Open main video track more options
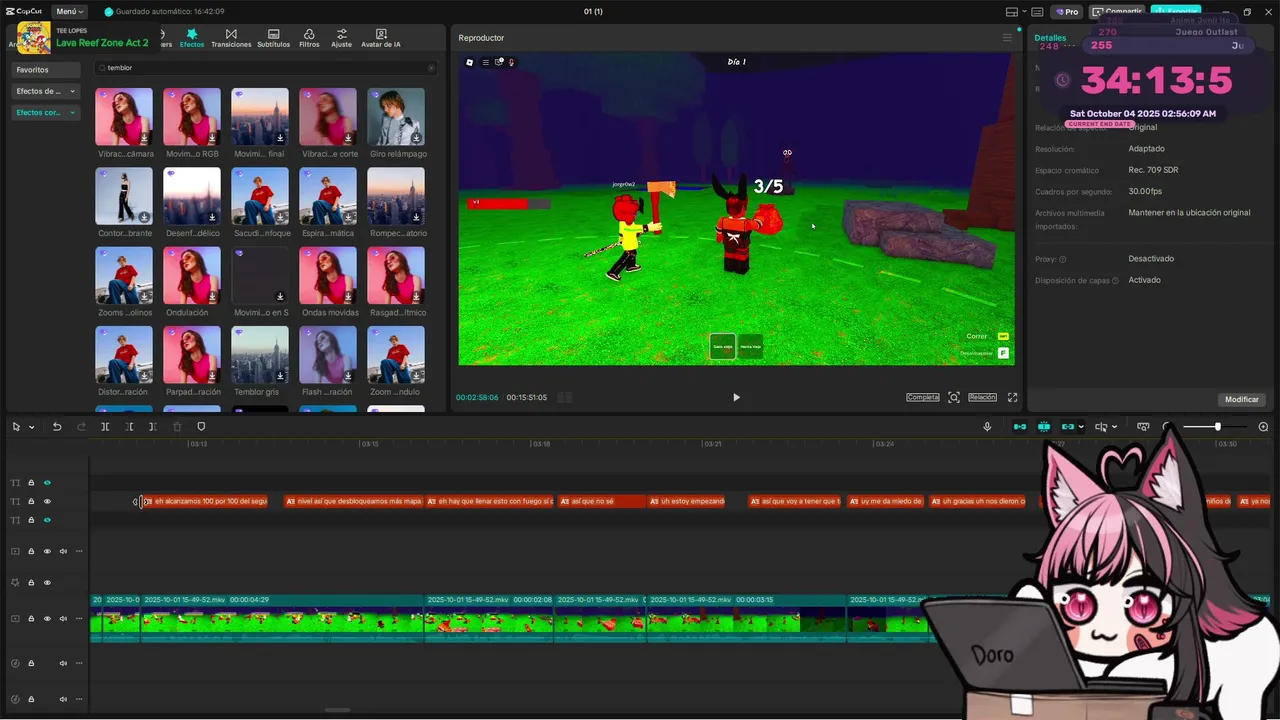Image resolution: width=1280 pixels, height=720 pixels. coord(79,619)
